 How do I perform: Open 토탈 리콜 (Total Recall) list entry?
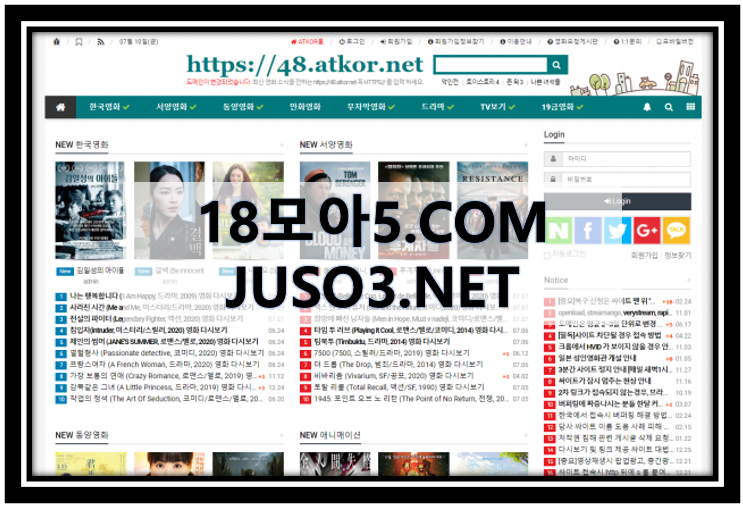click(x=399, y=388)
